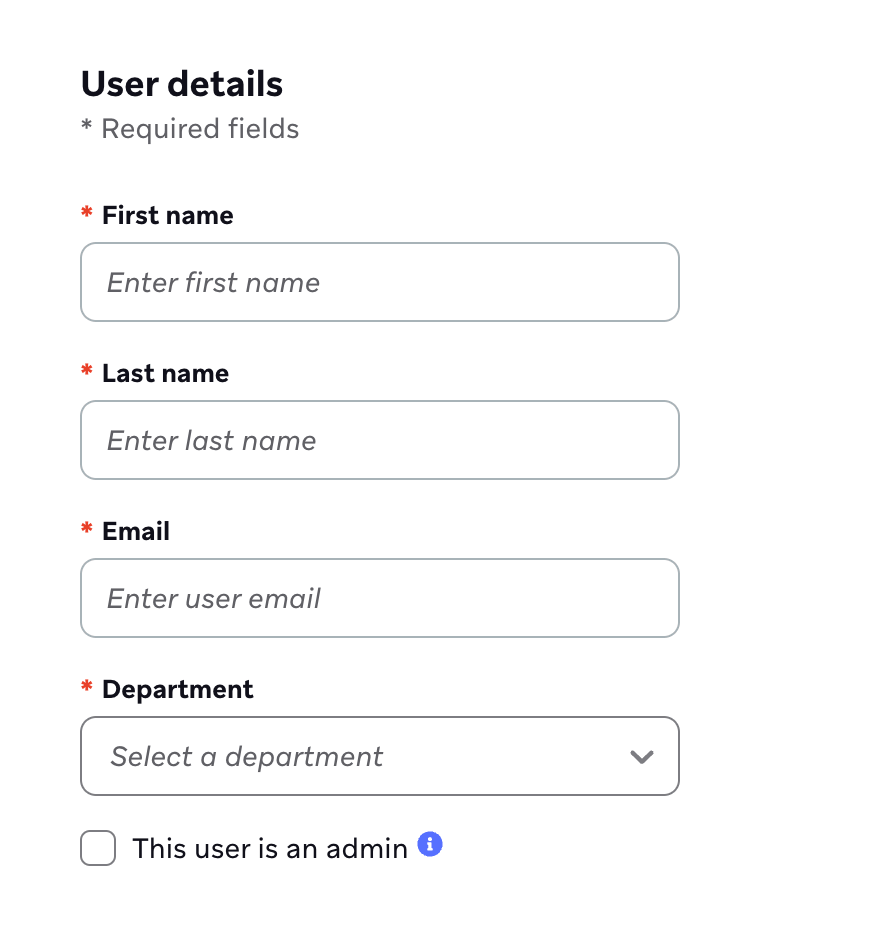Screen dimensions: 874x942
Task: Click the 'Email' field label
Action: point(136,532)
